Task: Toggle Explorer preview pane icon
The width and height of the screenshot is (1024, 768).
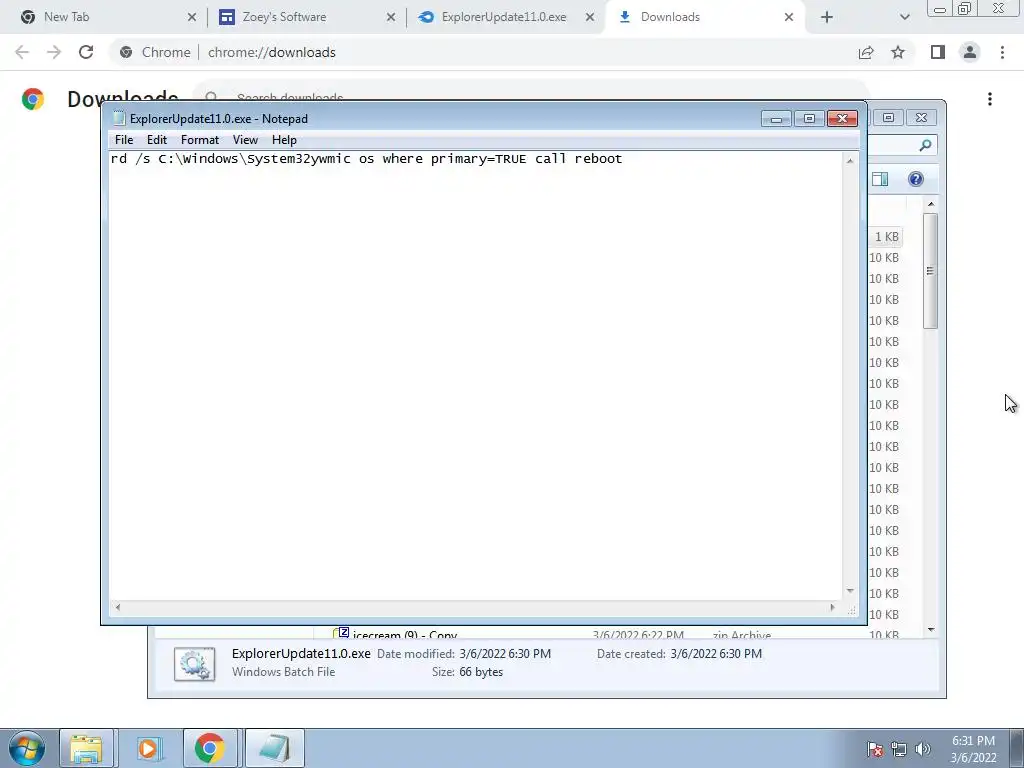Action: [x=880, y=179]
